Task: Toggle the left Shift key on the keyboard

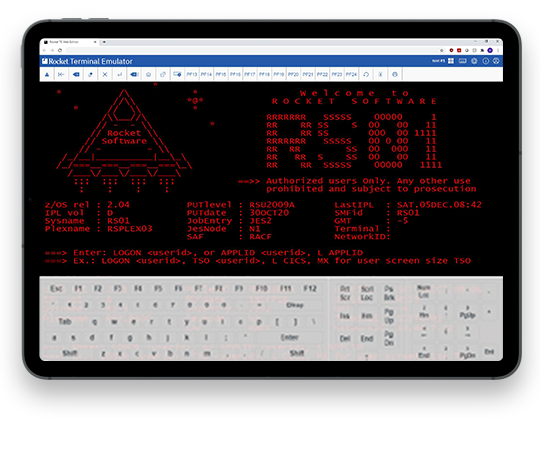Action: click(x=70, y=353)
